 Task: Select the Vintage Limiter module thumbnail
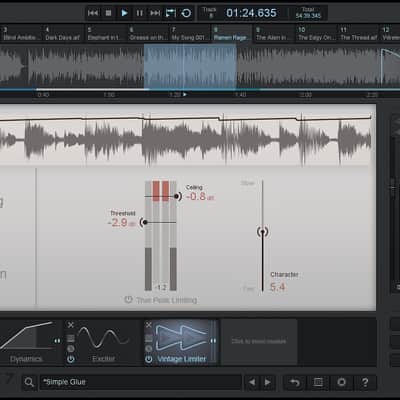pyautogui.click(x=182, y=338)
